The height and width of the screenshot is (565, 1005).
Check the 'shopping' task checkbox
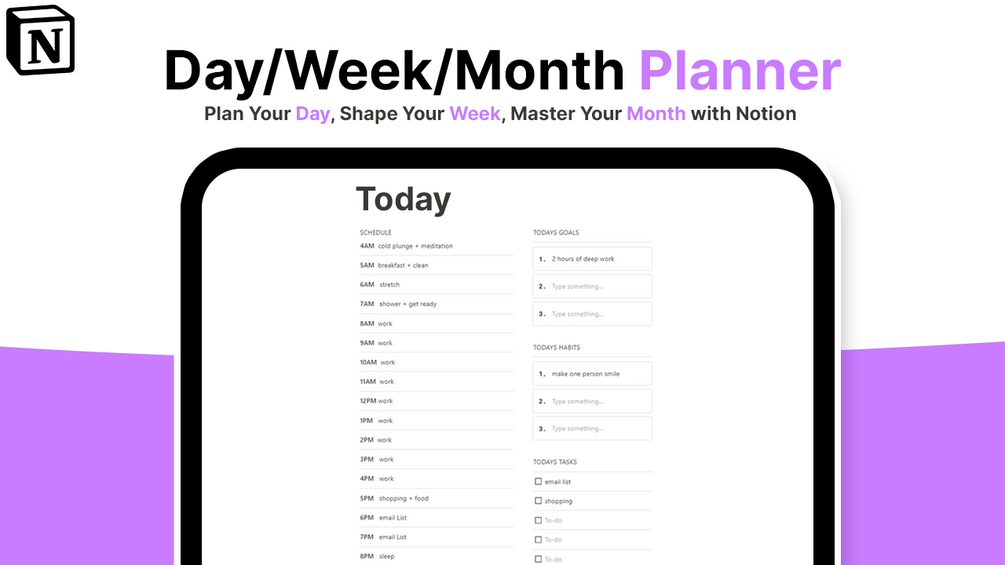(x=538, y=501)
